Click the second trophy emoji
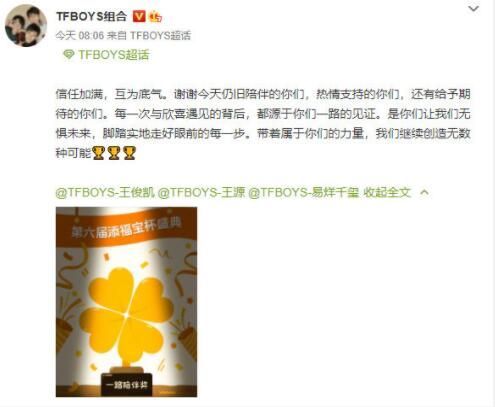 tap(114, 153)
